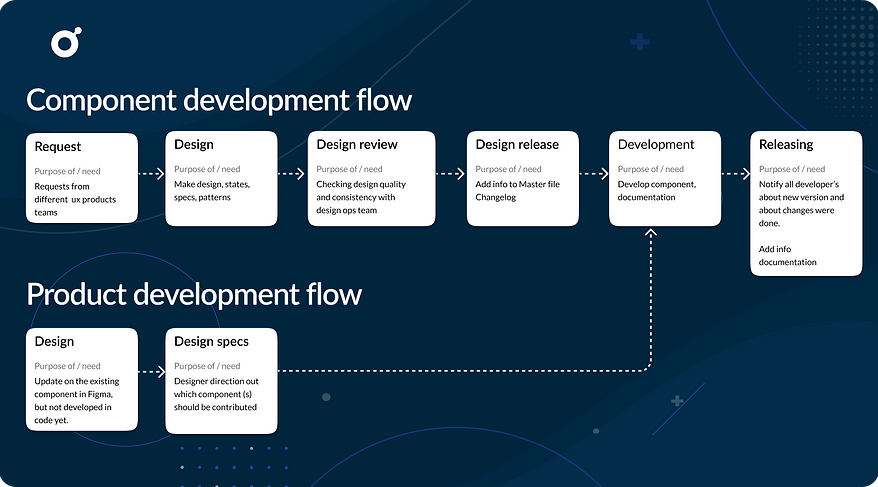Click the 'Development' card title

[656, 144]
